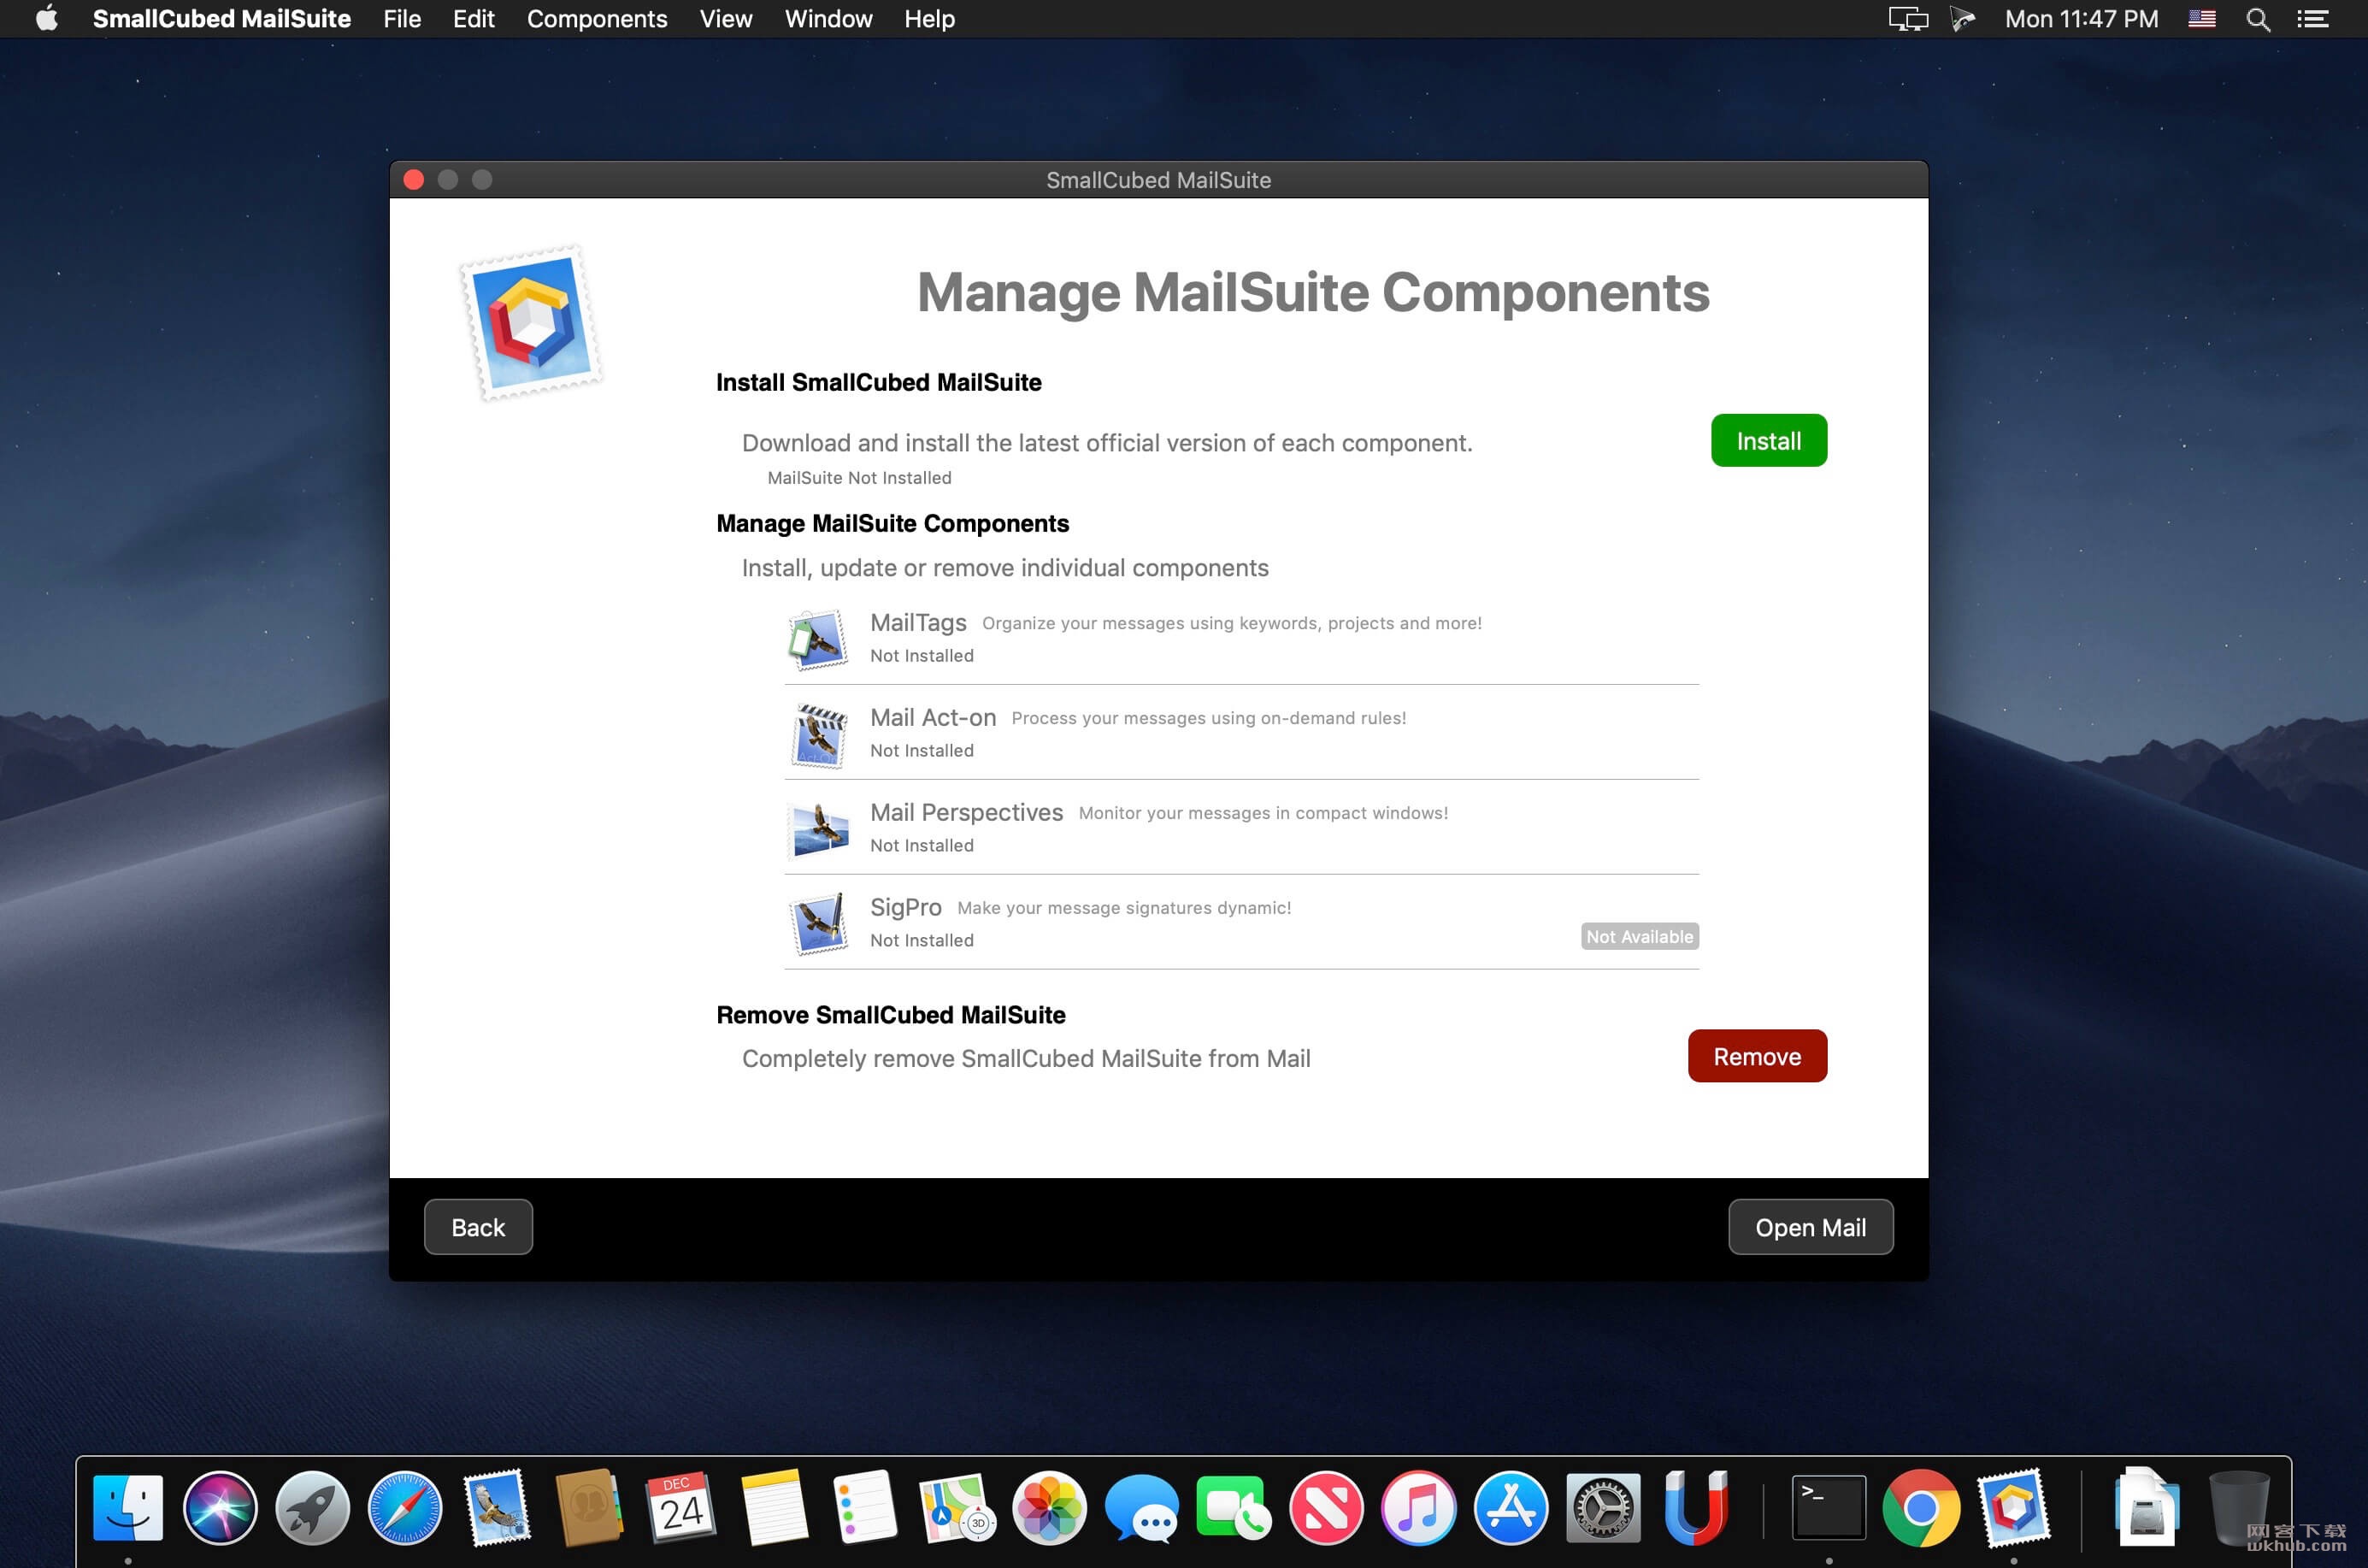Viewport: 2368px width, 1568px height.
Task: Open Safari from the dock
Action: pos(404,1507)
